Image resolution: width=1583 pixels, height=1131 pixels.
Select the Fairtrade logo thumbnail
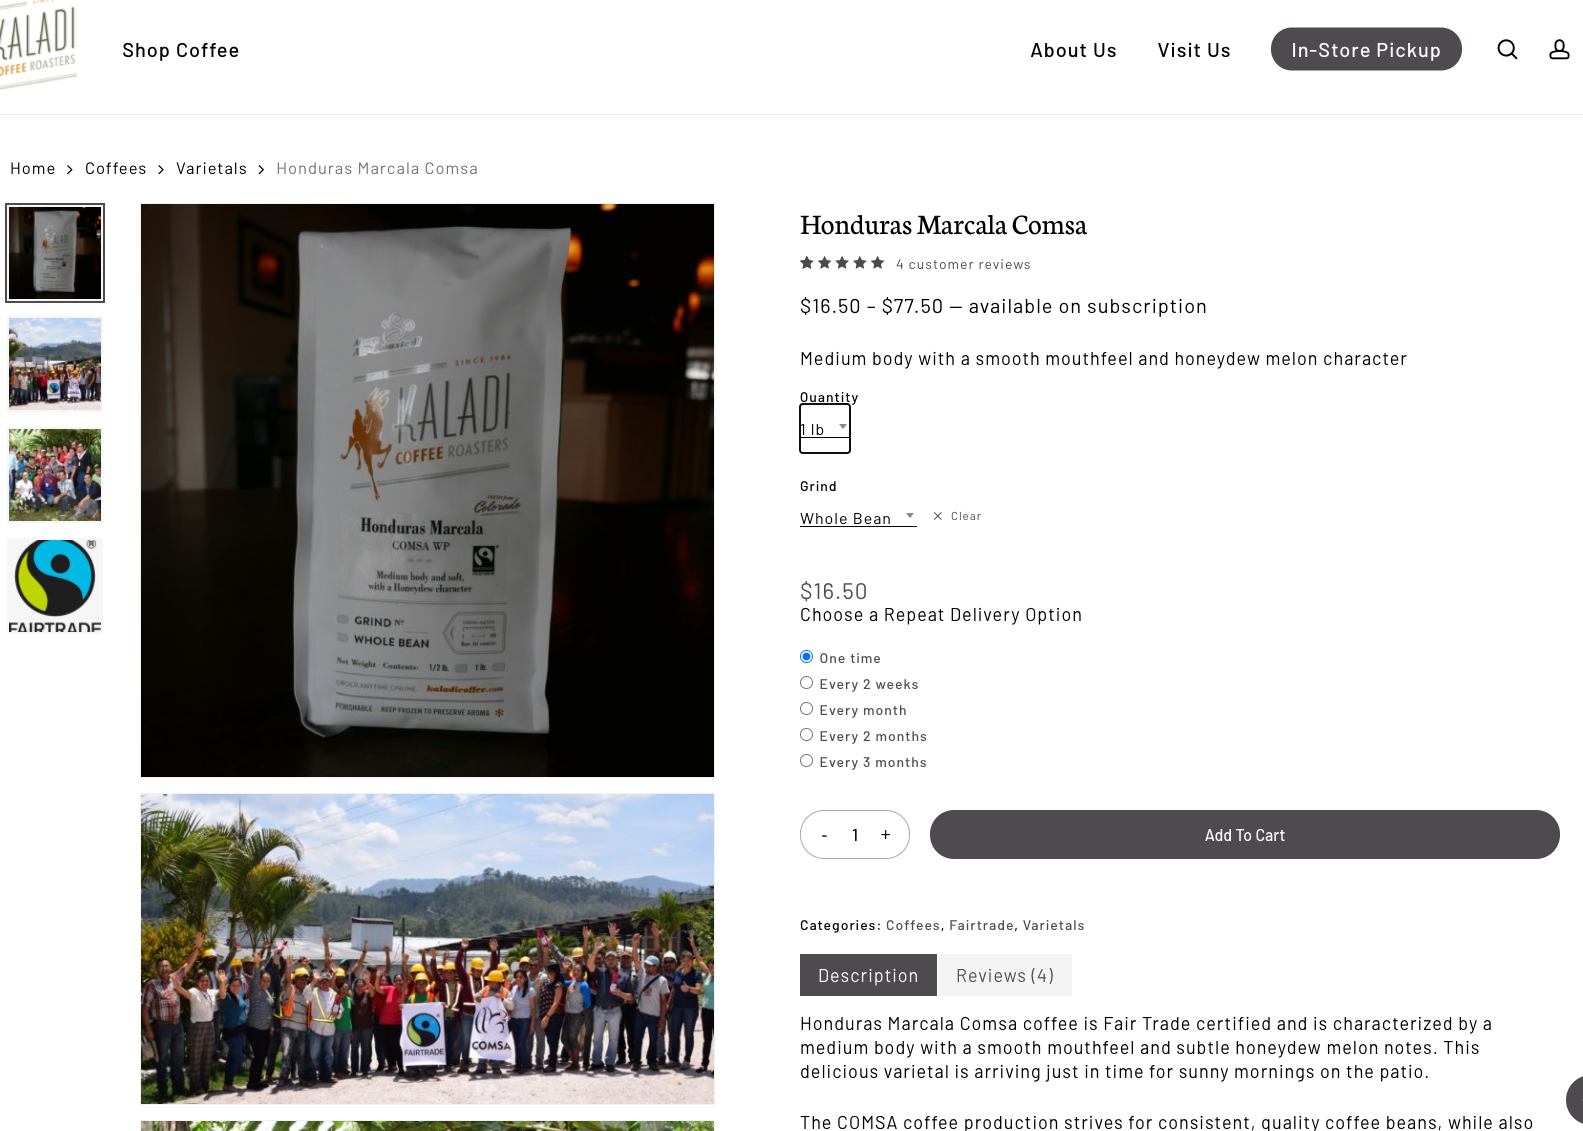point(55,586)
